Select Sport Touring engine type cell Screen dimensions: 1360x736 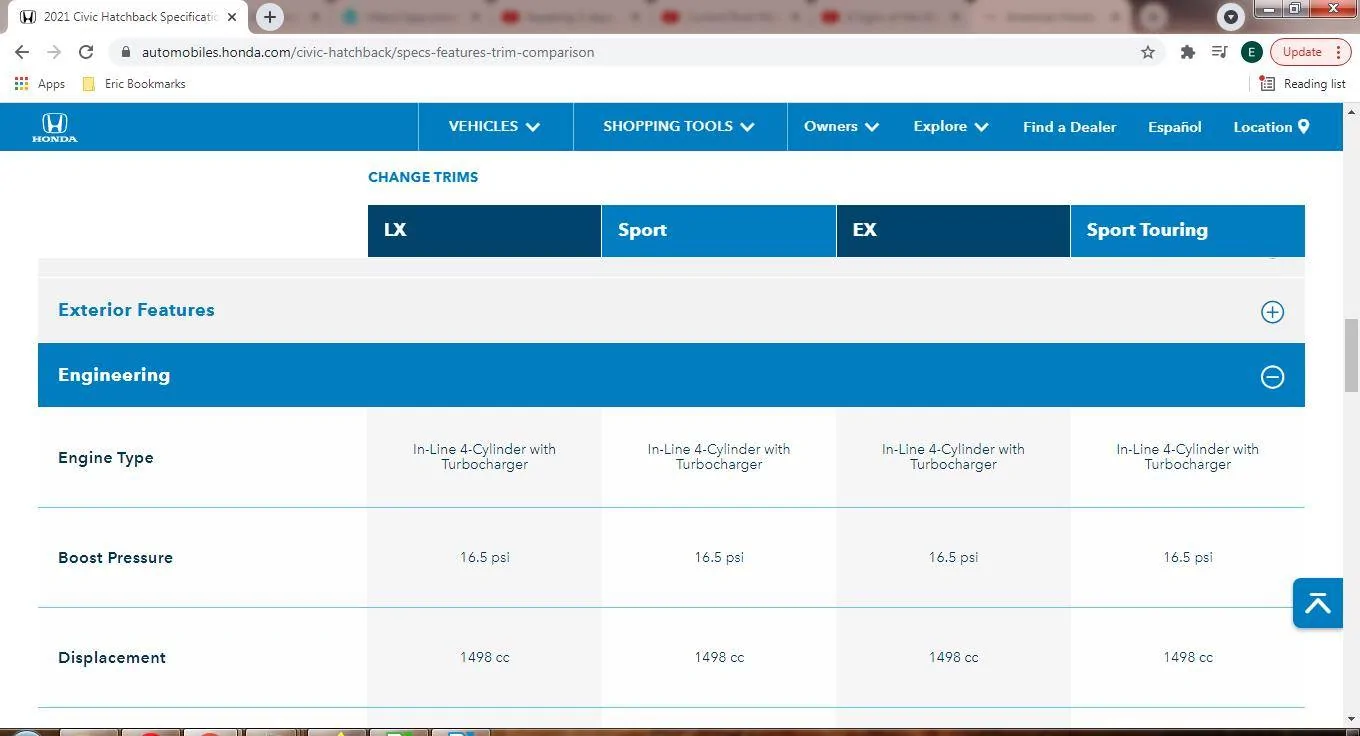pyautogui.click(x=1188, y=457)
